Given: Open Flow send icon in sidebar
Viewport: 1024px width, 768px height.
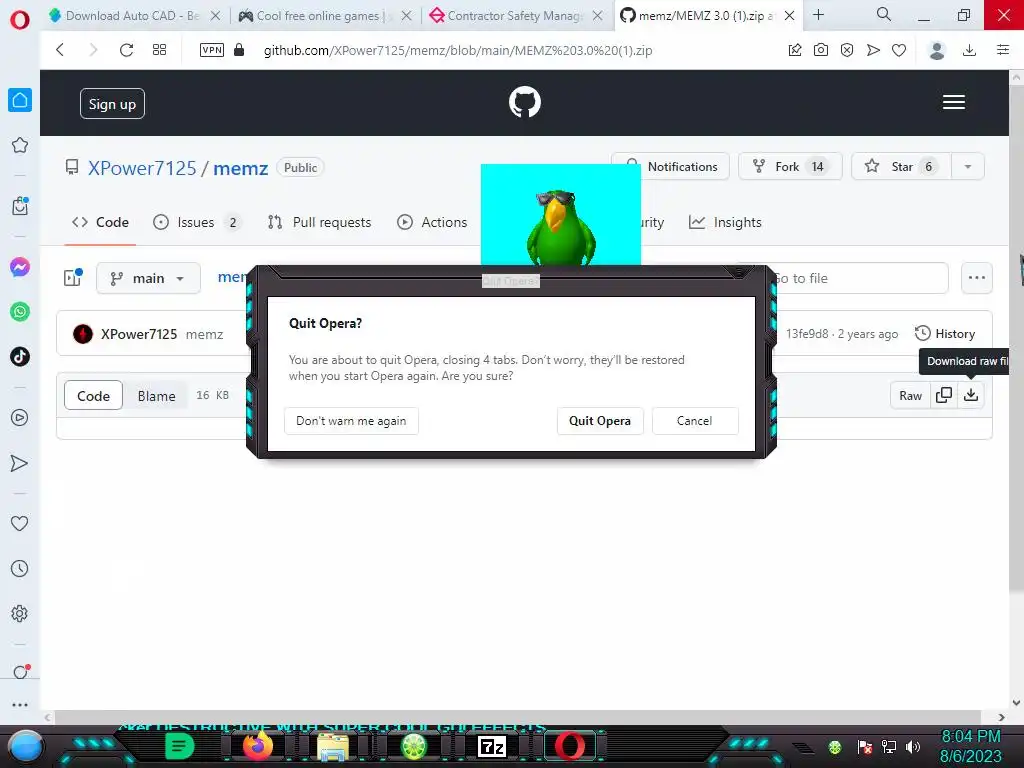Looking at the screenshot, I should click(20, 463).
